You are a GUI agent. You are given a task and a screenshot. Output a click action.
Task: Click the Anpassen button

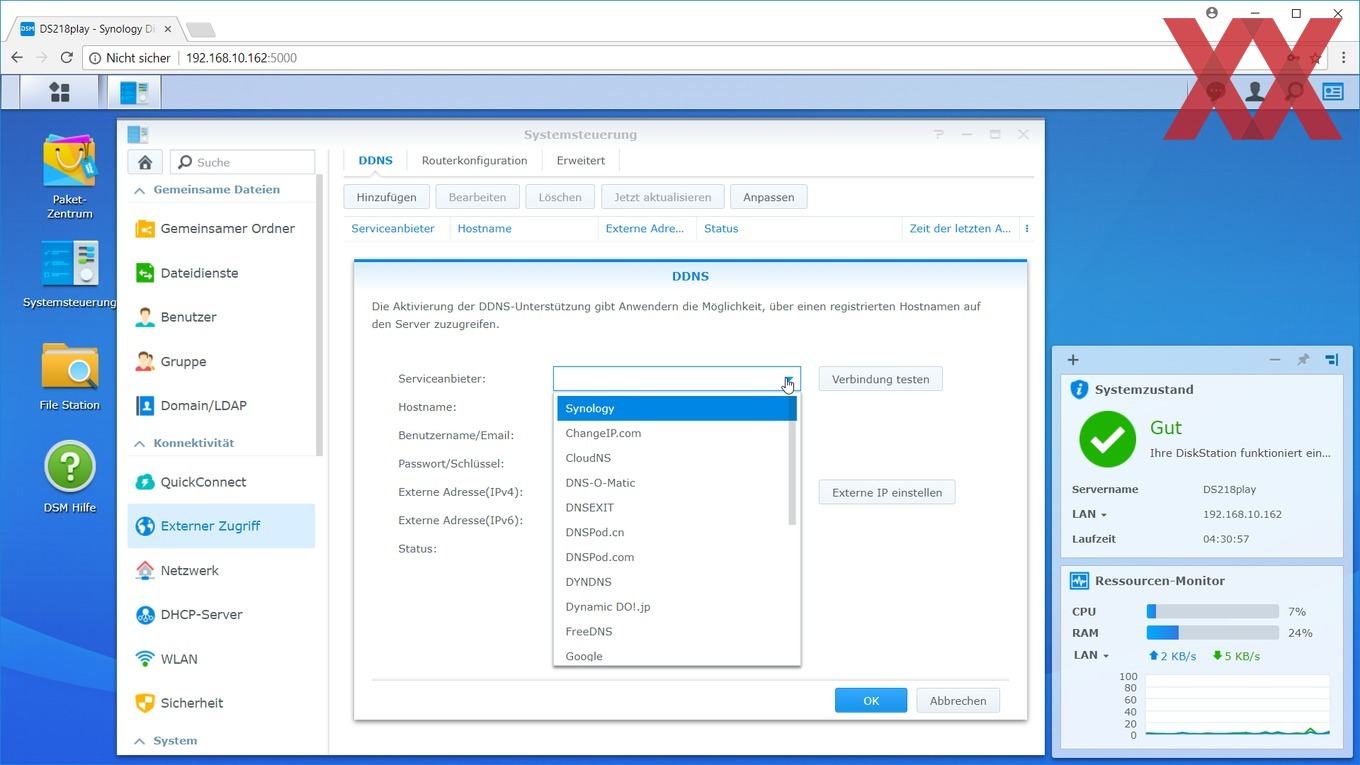(769, 197)
